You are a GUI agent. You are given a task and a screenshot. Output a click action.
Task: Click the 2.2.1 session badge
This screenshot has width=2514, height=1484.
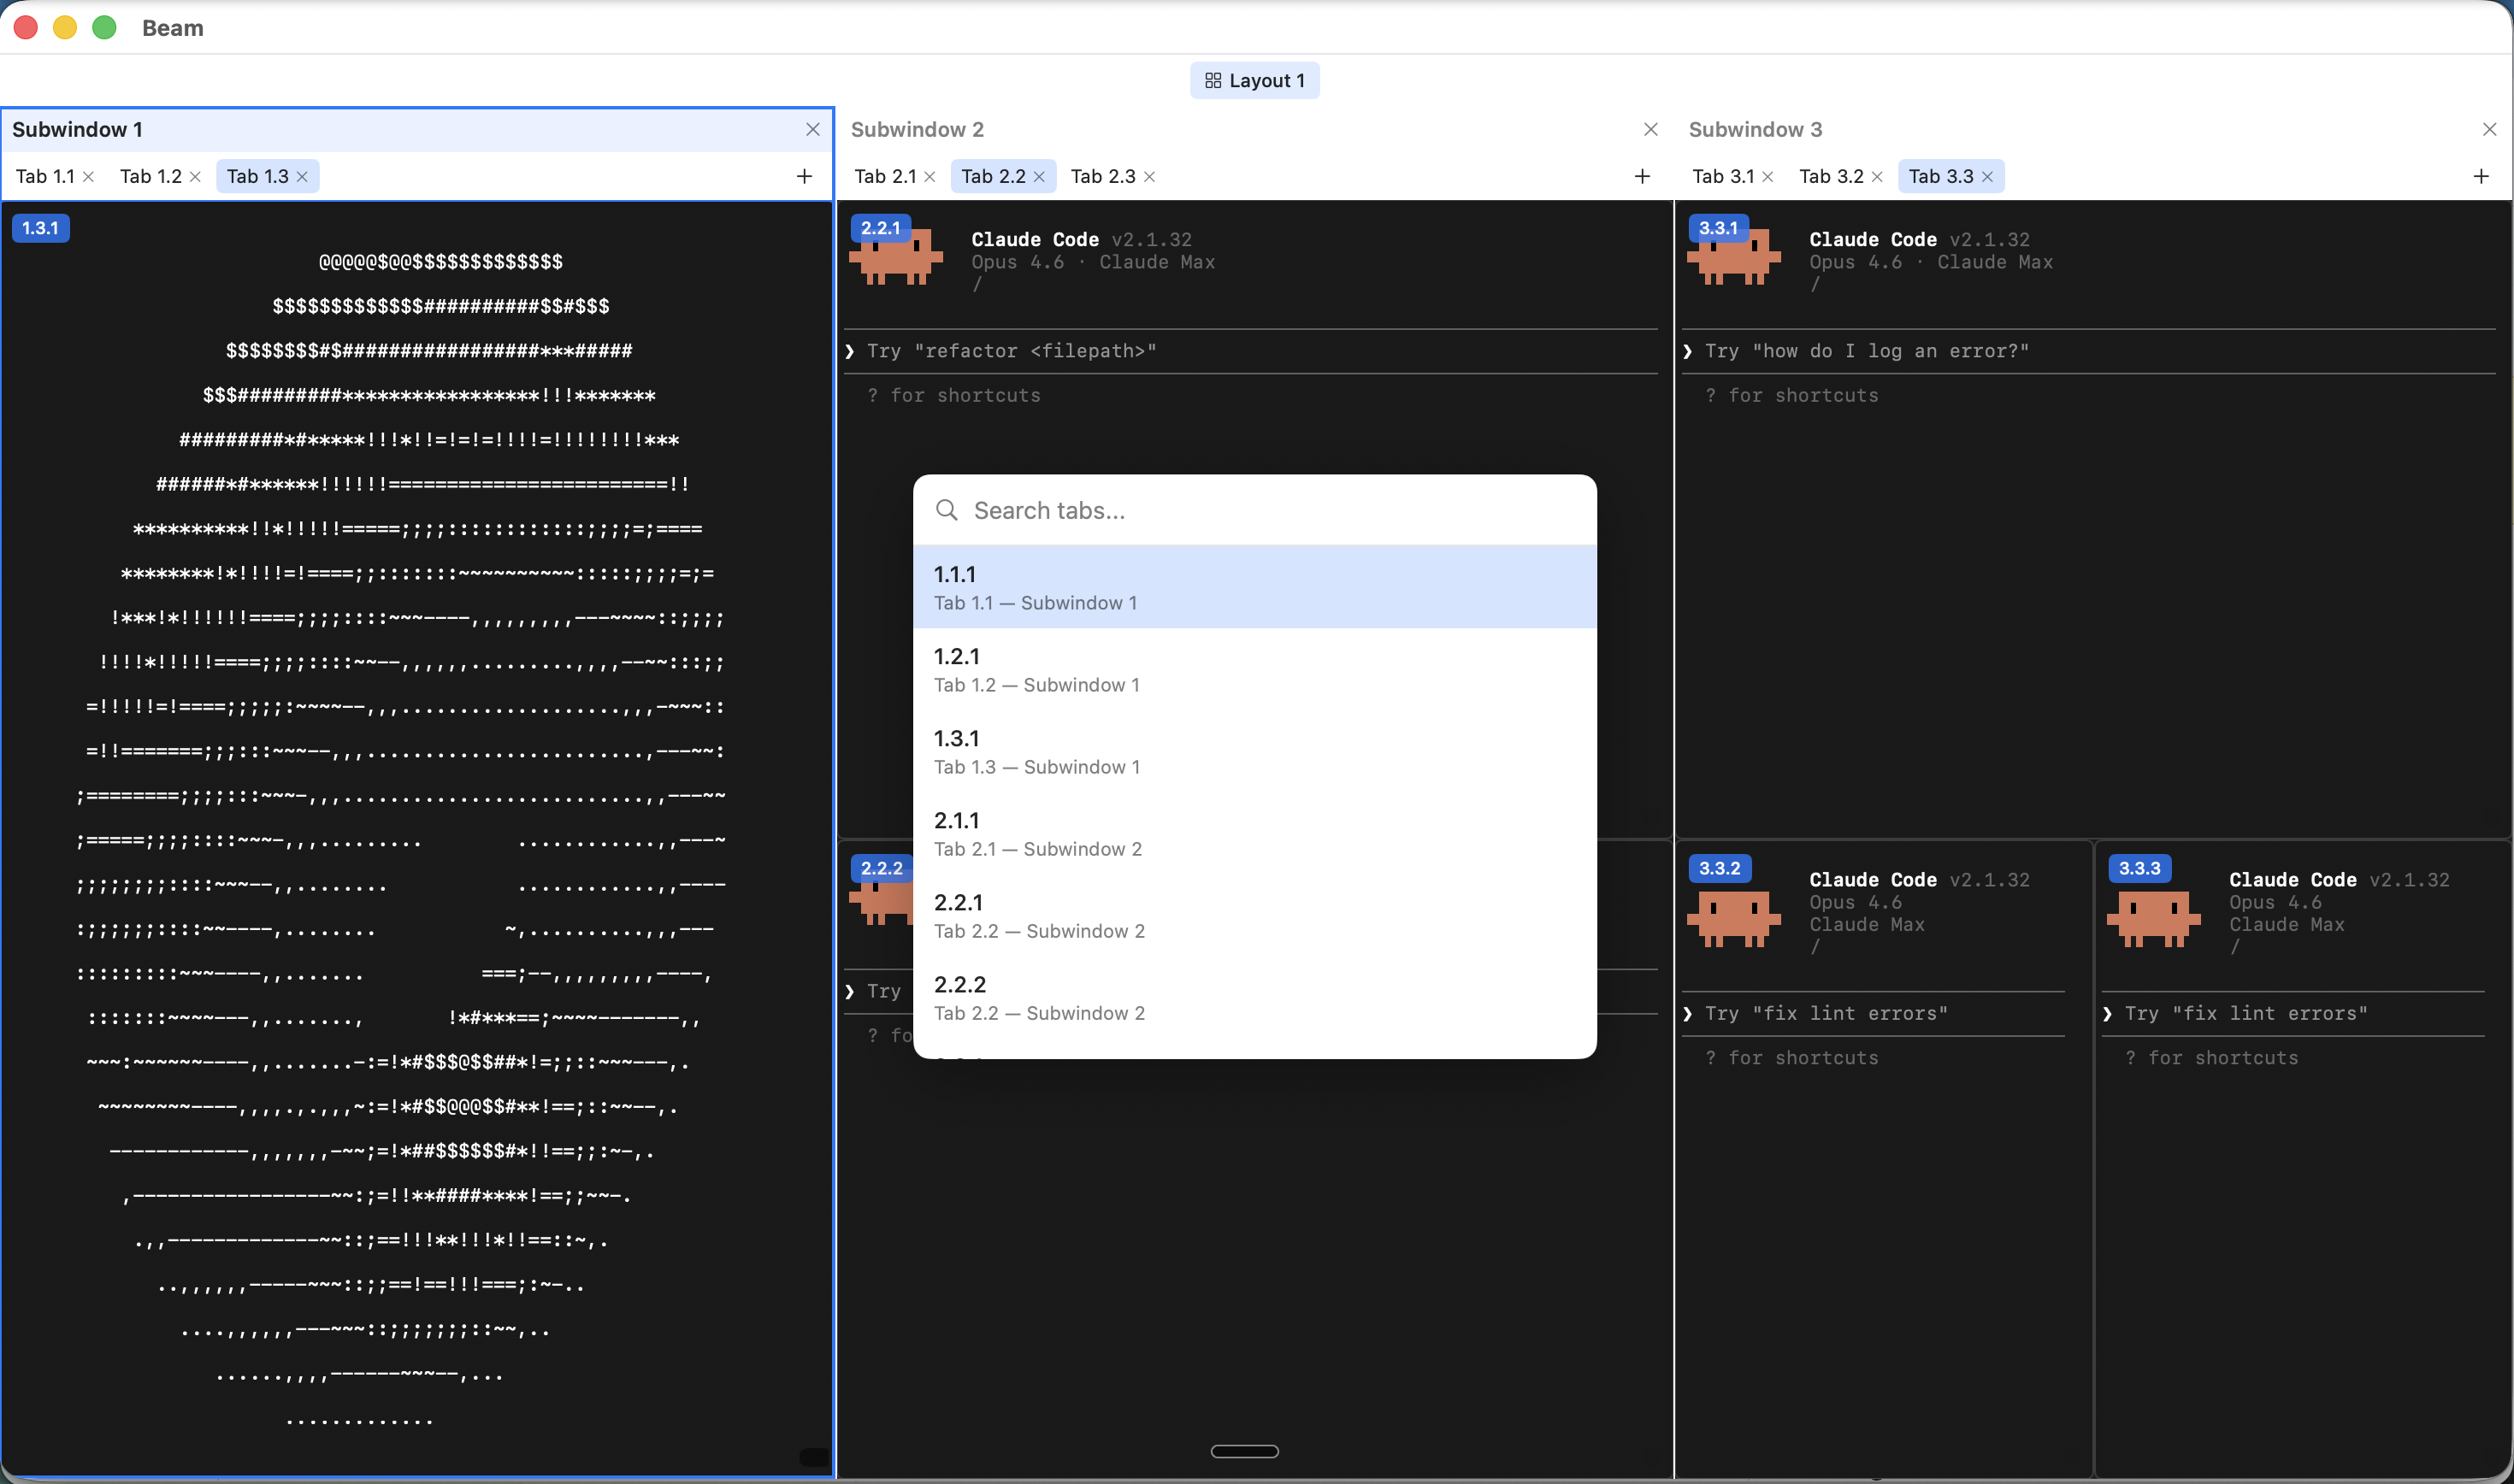point(879,228)
